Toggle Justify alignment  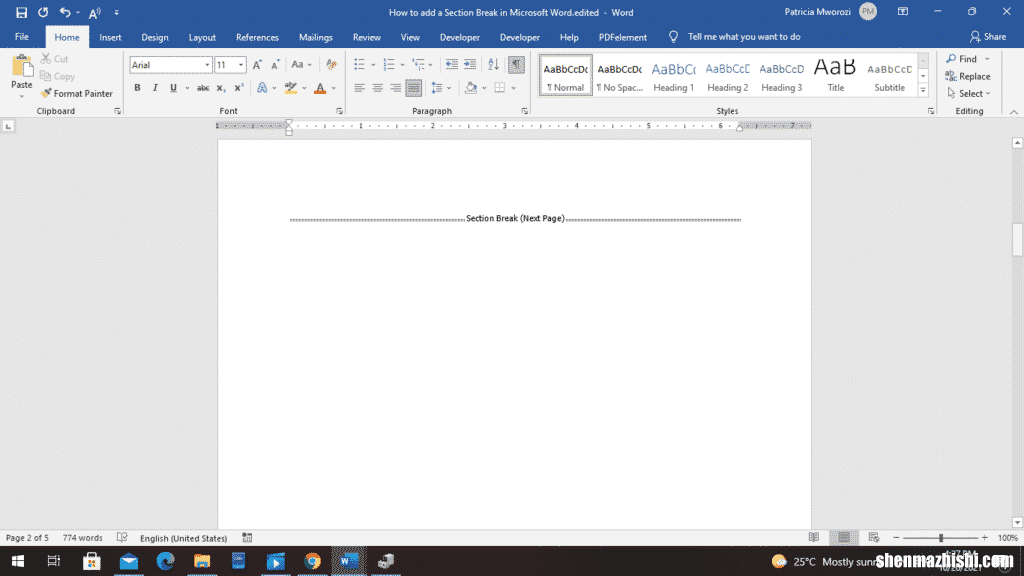[x=413, y=88]
